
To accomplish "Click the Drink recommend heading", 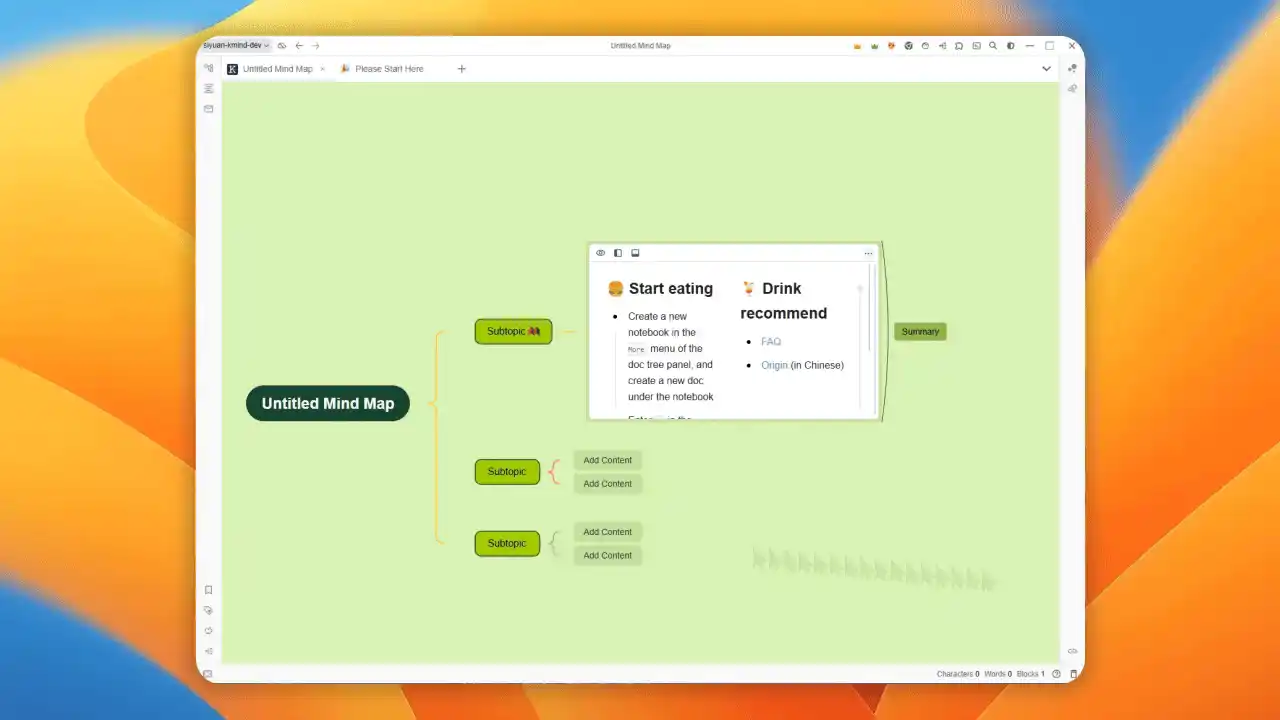I will pyautogui.click(x=784, y=300).
